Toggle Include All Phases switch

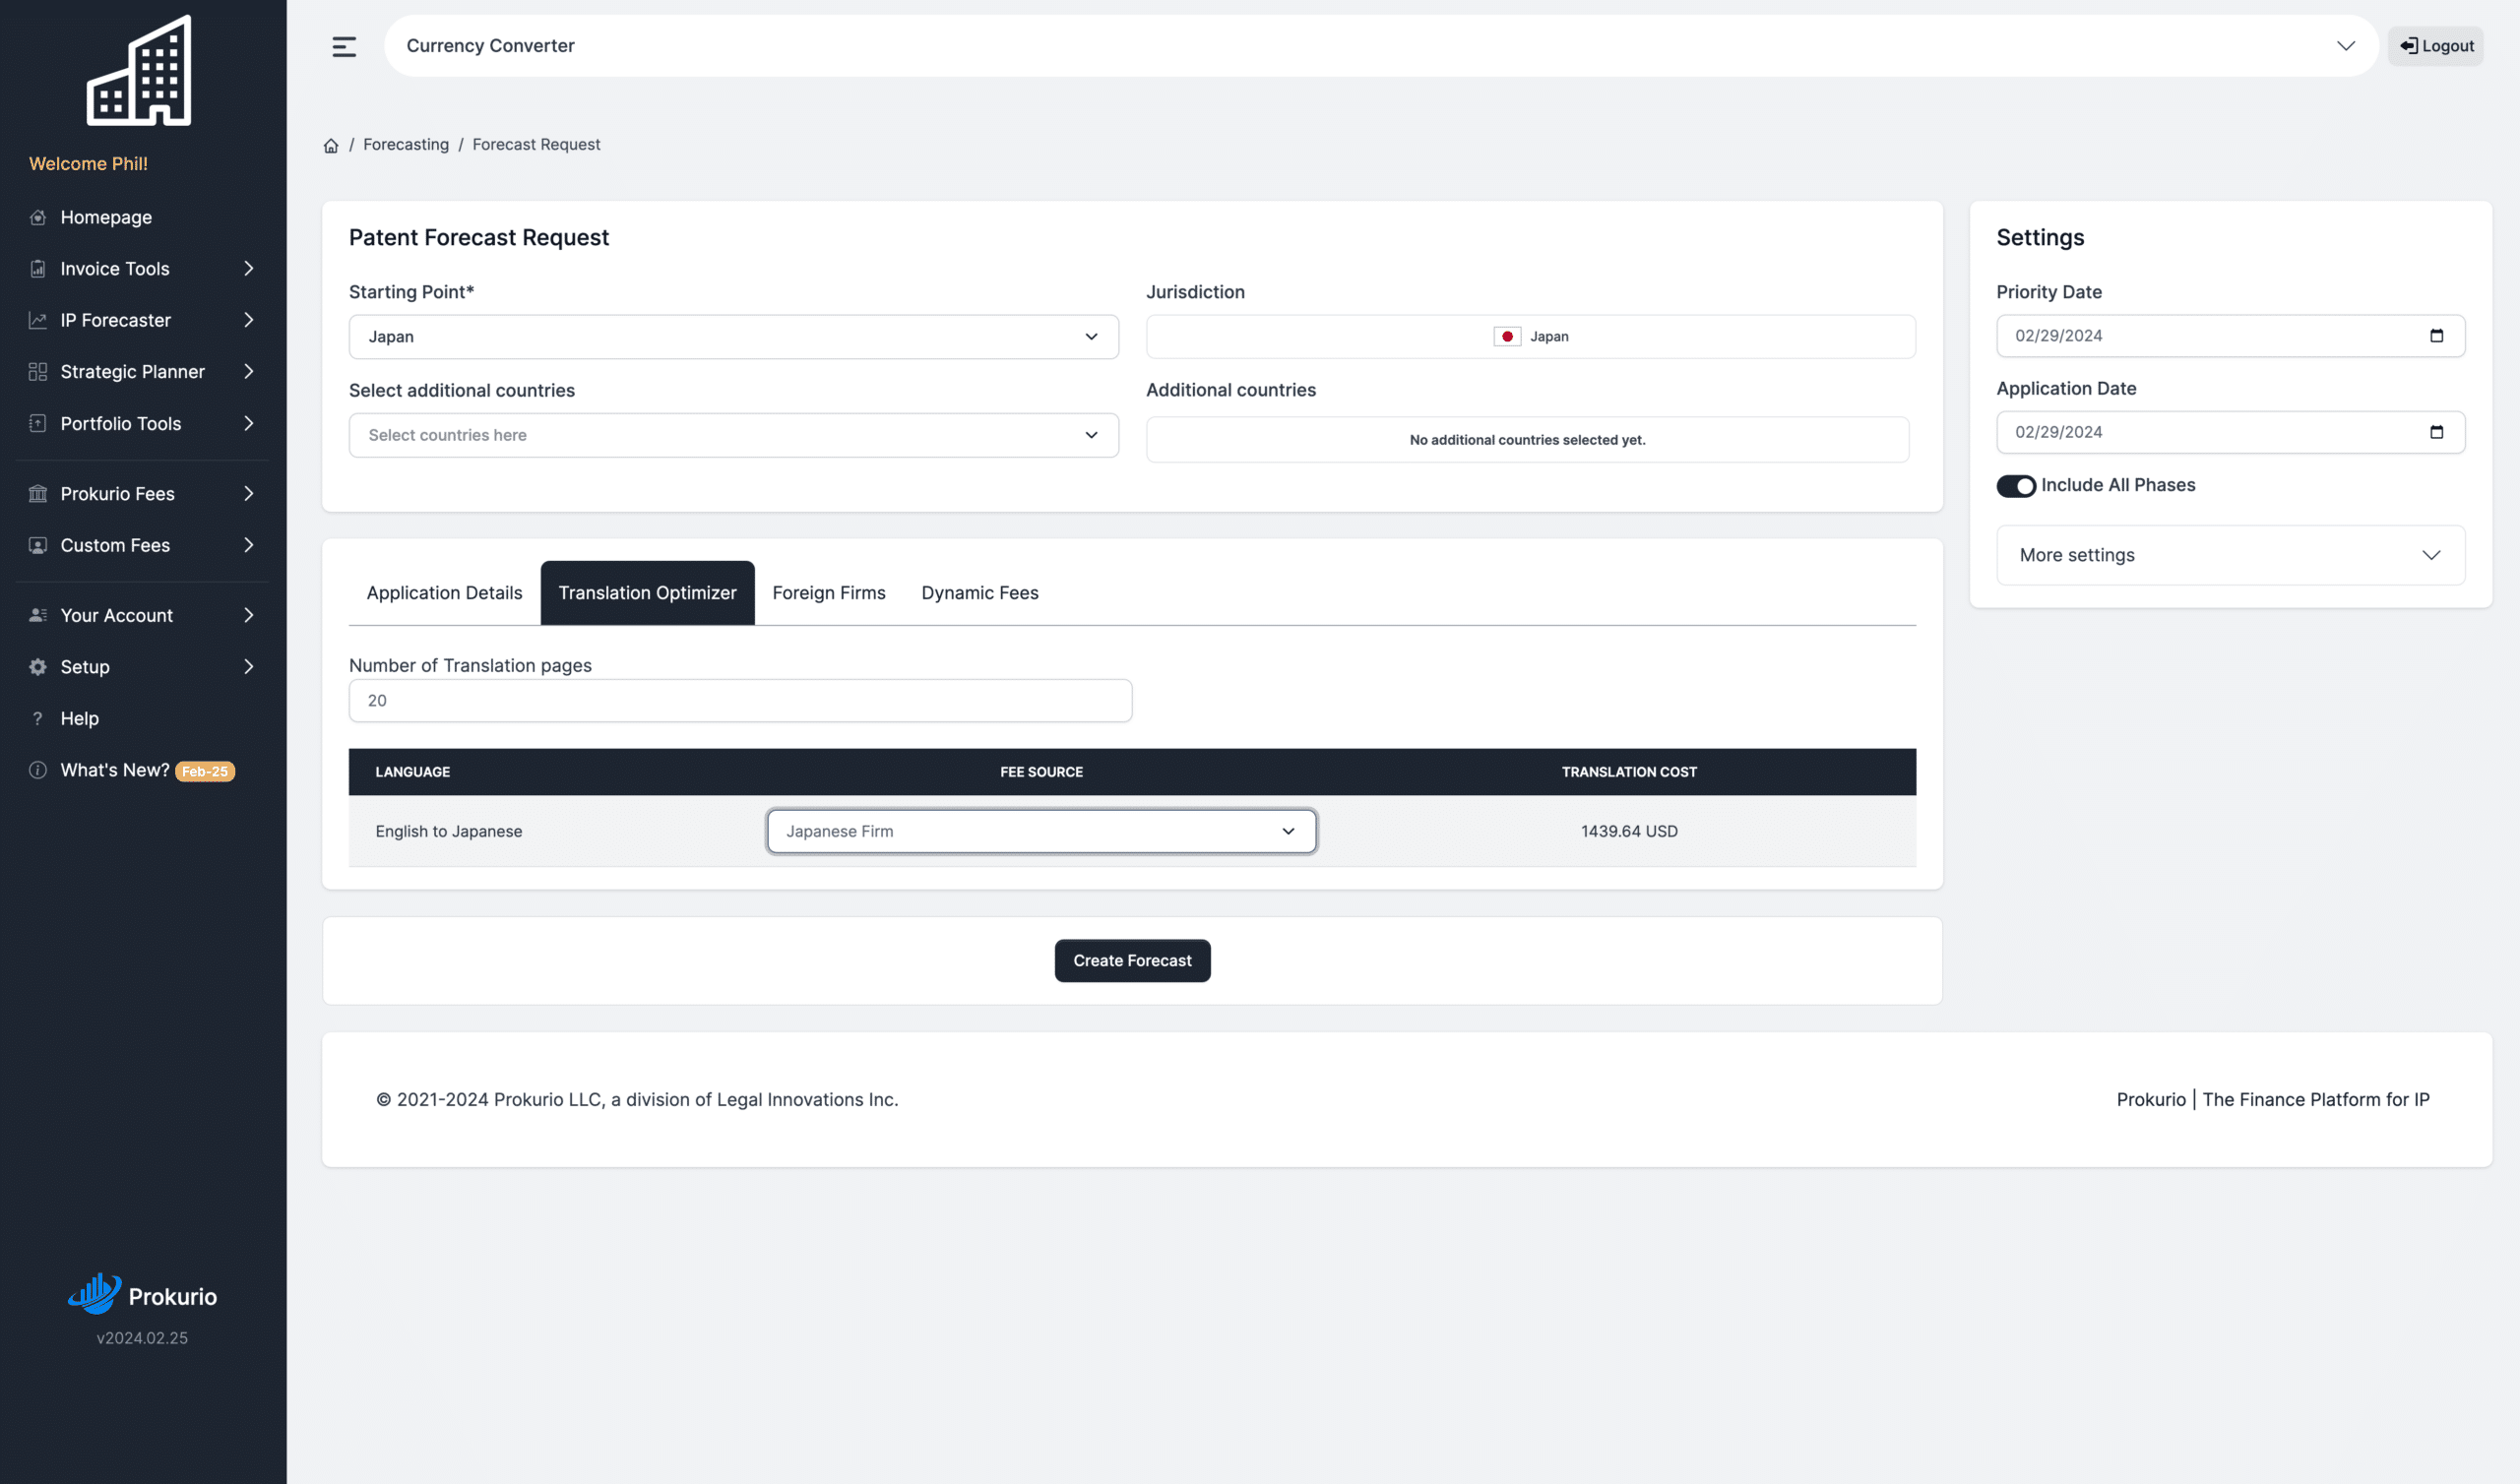(x=2015, y=486)
